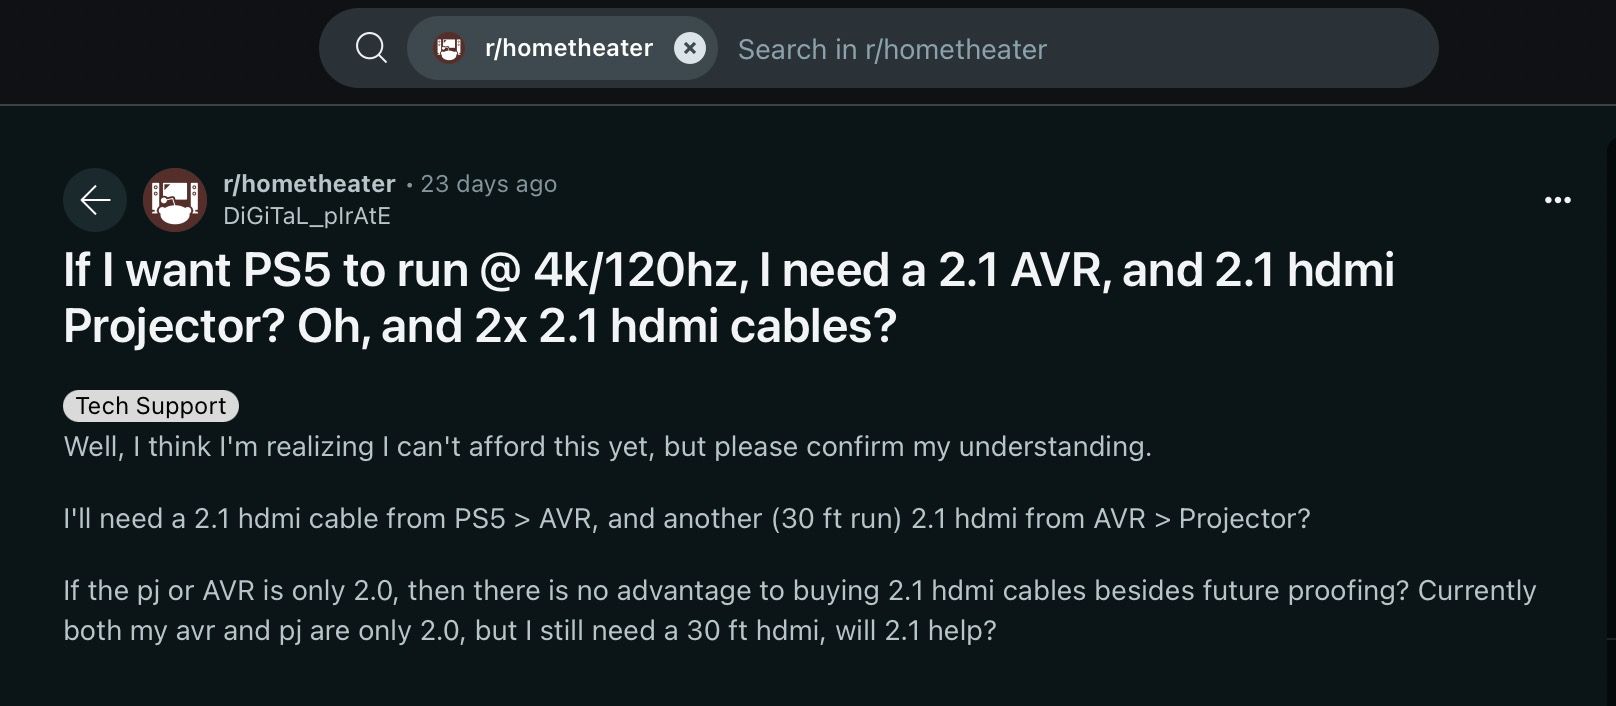Image resolution: width=1616 pixels, height=706 pixels.
Task: Click the paragraph starting "If the pj or AVR"
Action: (798, 610)
